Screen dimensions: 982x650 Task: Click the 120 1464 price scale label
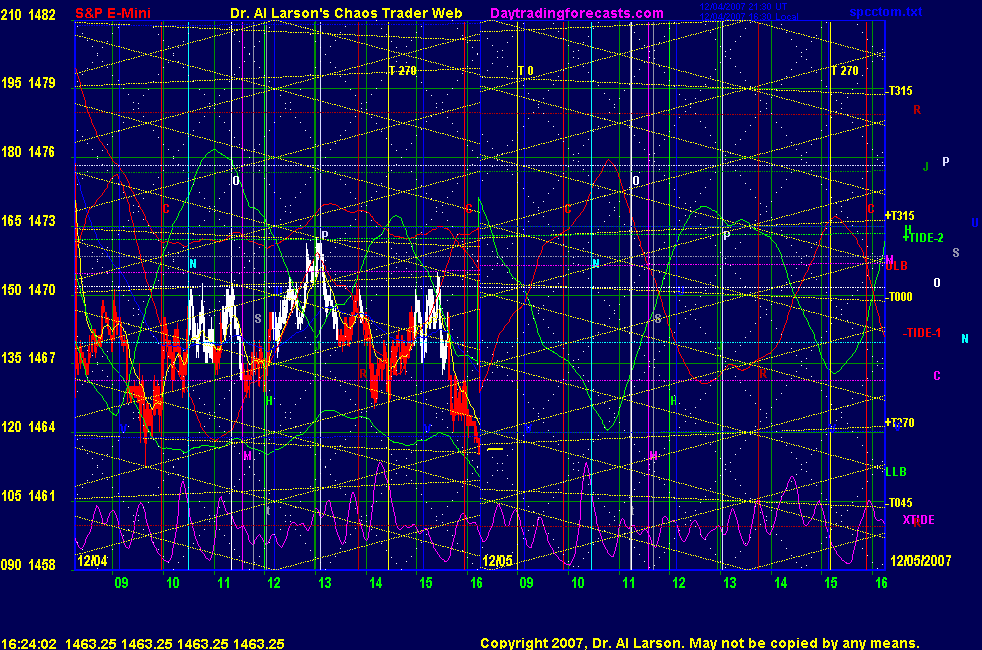tap(28, 426)
